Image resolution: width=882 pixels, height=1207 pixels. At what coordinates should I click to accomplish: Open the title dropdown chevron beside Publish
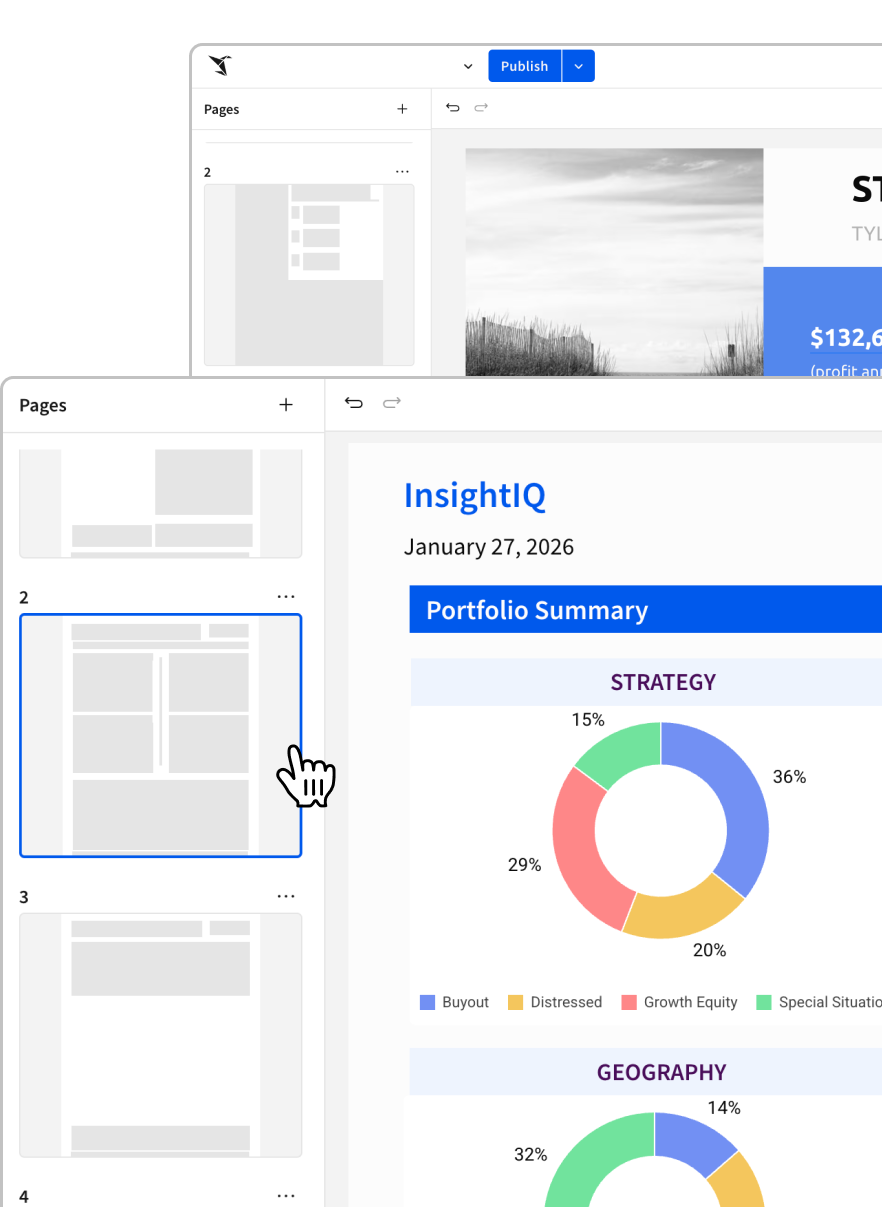click(468, 67)
